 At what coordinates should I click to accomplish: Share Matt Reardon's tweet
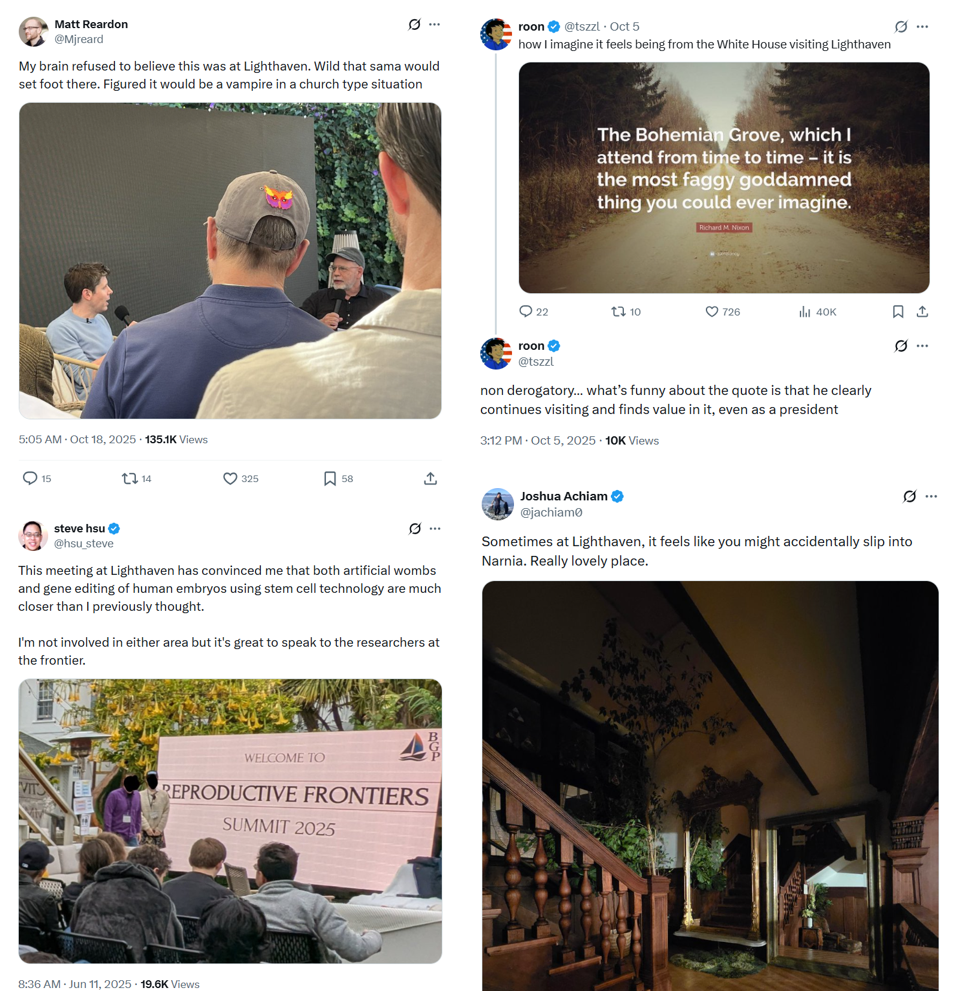pos(430,478)
